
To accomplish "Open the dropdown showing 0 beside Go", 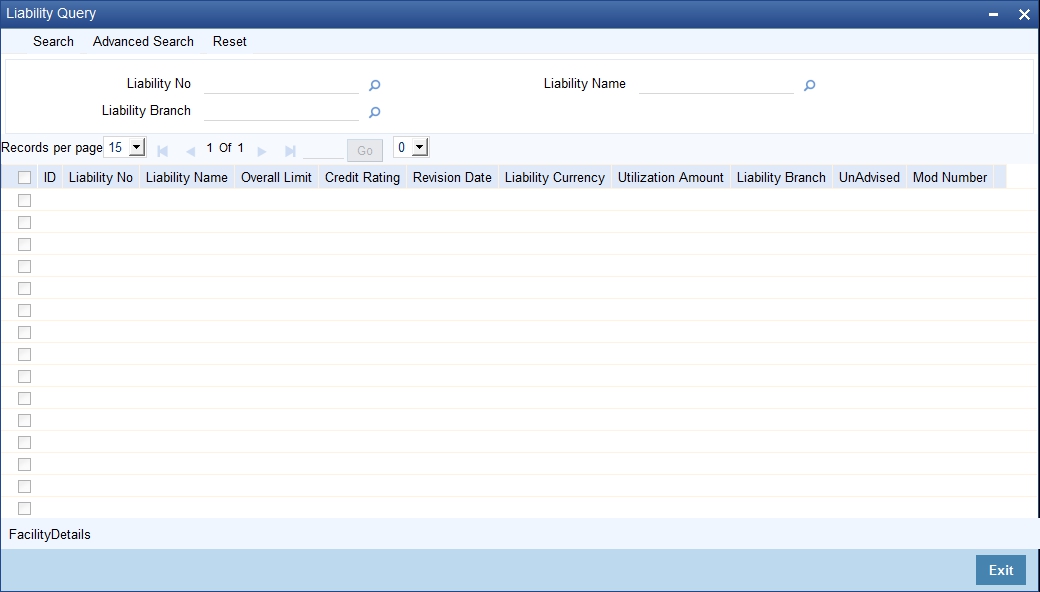I will click(411, 147).
